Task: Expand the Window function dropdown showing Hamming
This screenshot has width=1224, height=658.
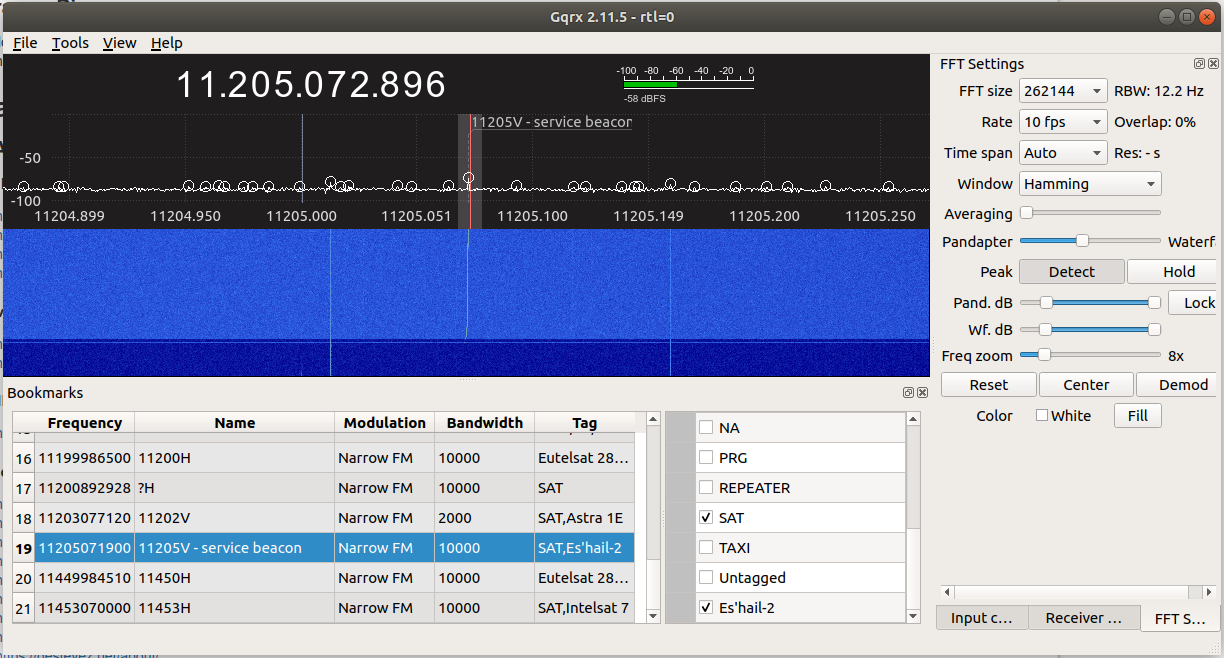Action: [1089, 184]
